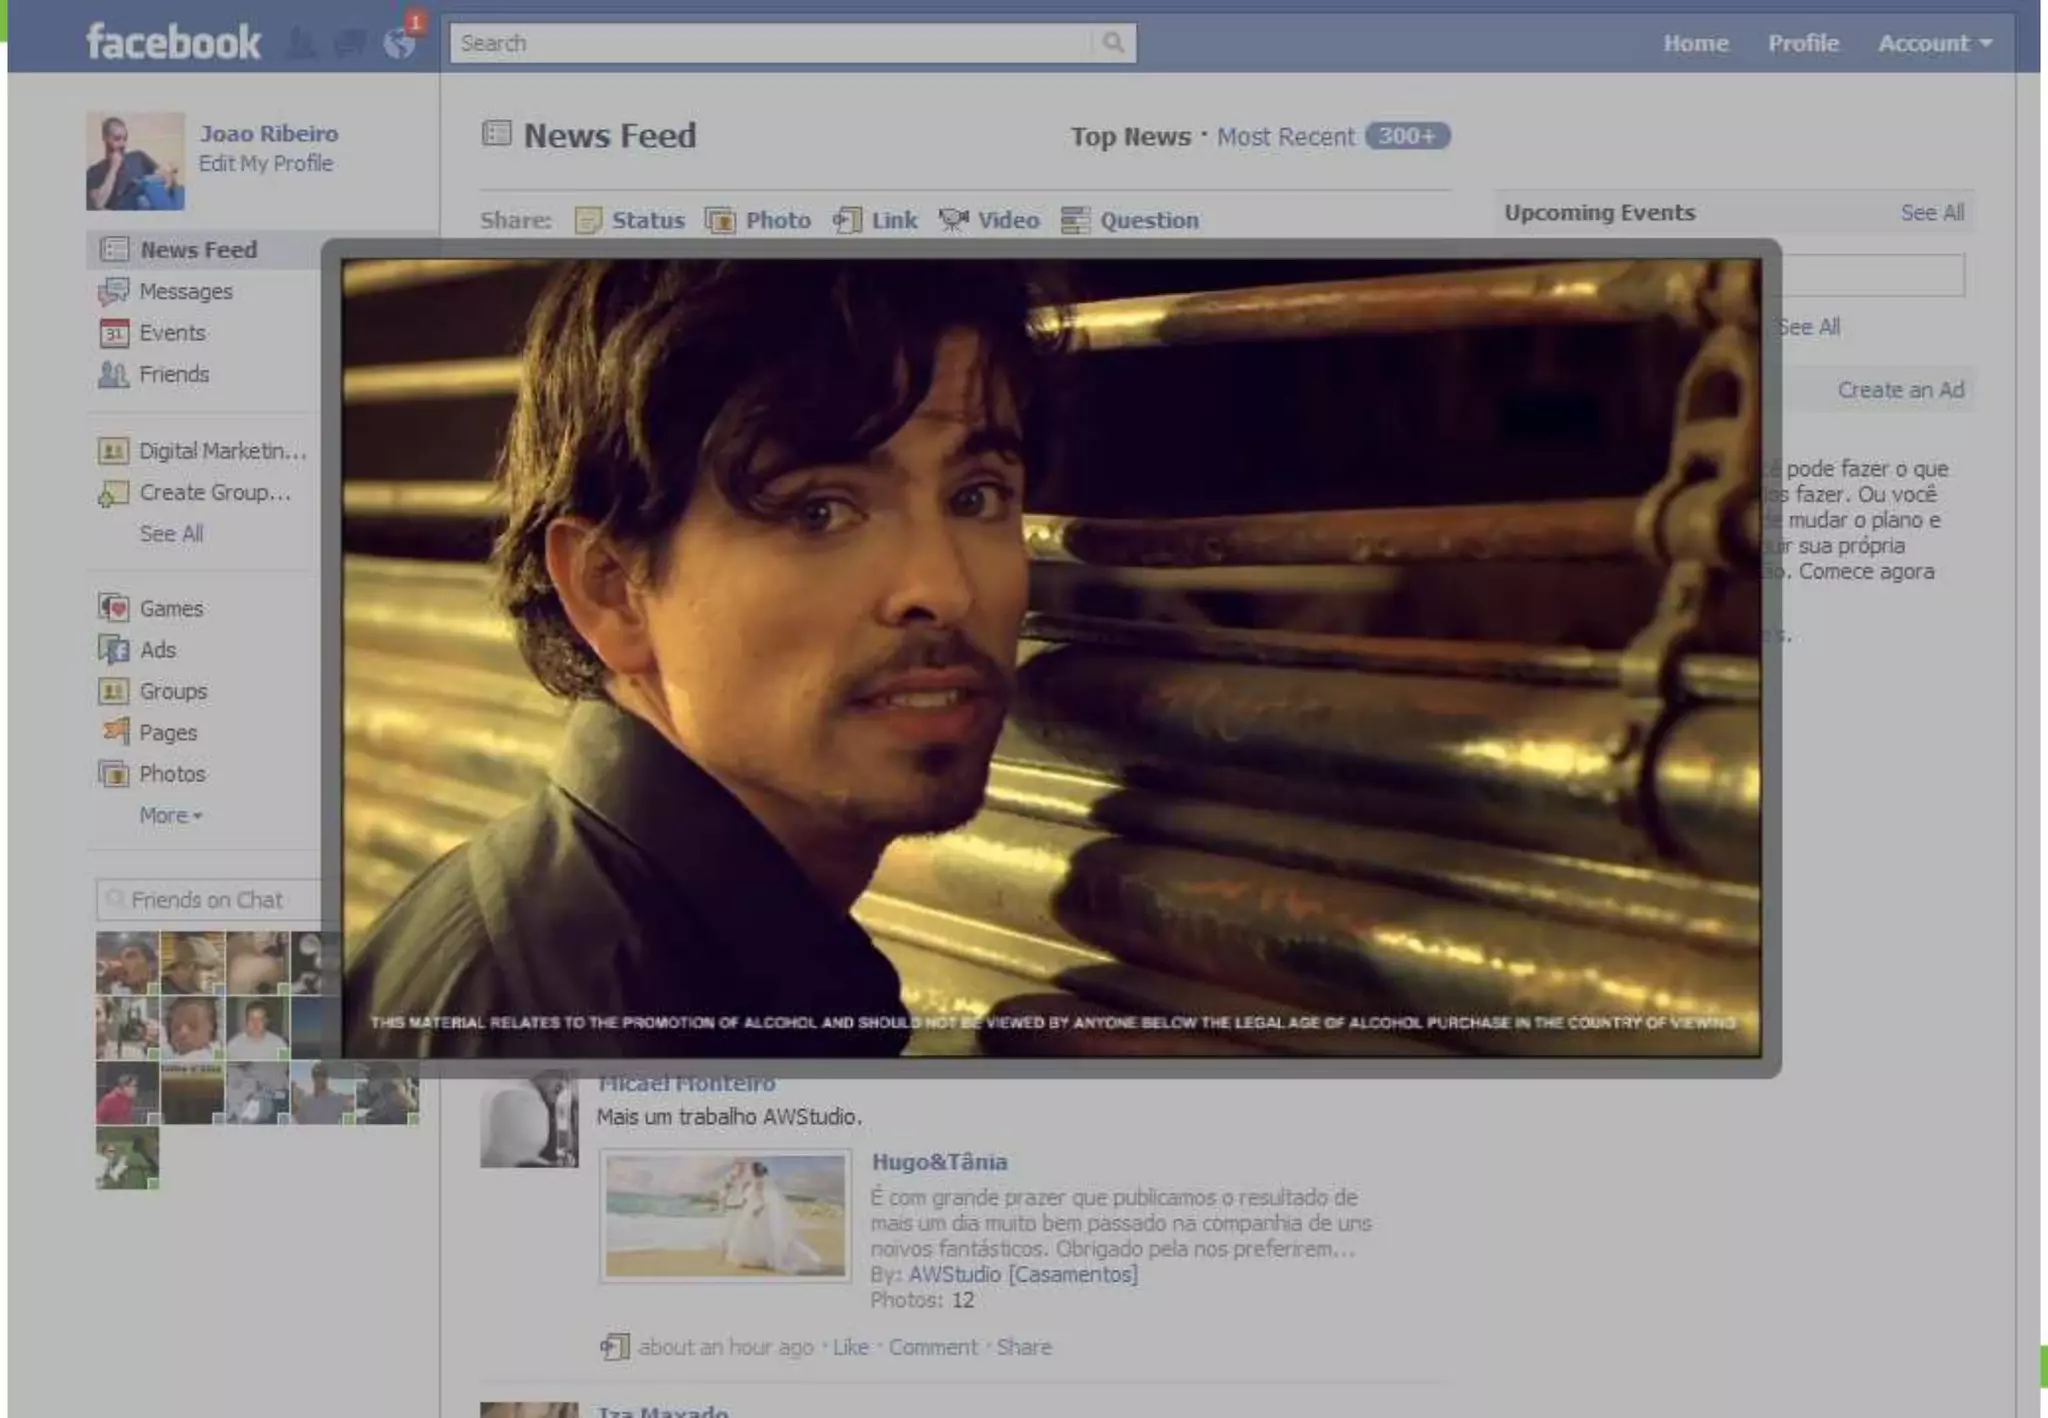Select the Video share icon
The image size is (2048, 1418).
click(x=953, y=220)
